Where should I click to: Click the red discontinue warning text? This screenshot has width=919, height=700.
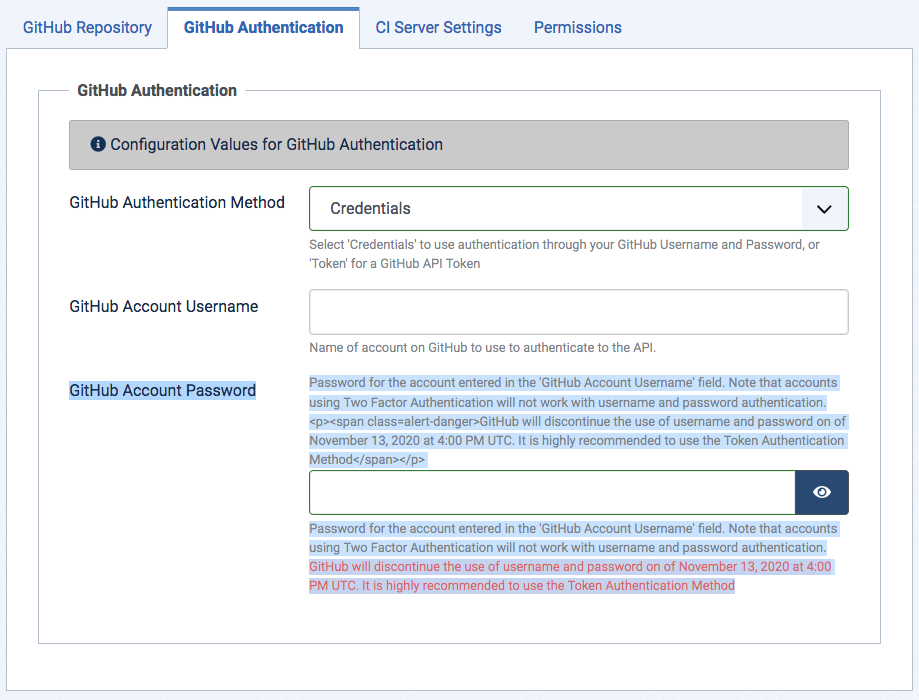[x=570, y=576]
